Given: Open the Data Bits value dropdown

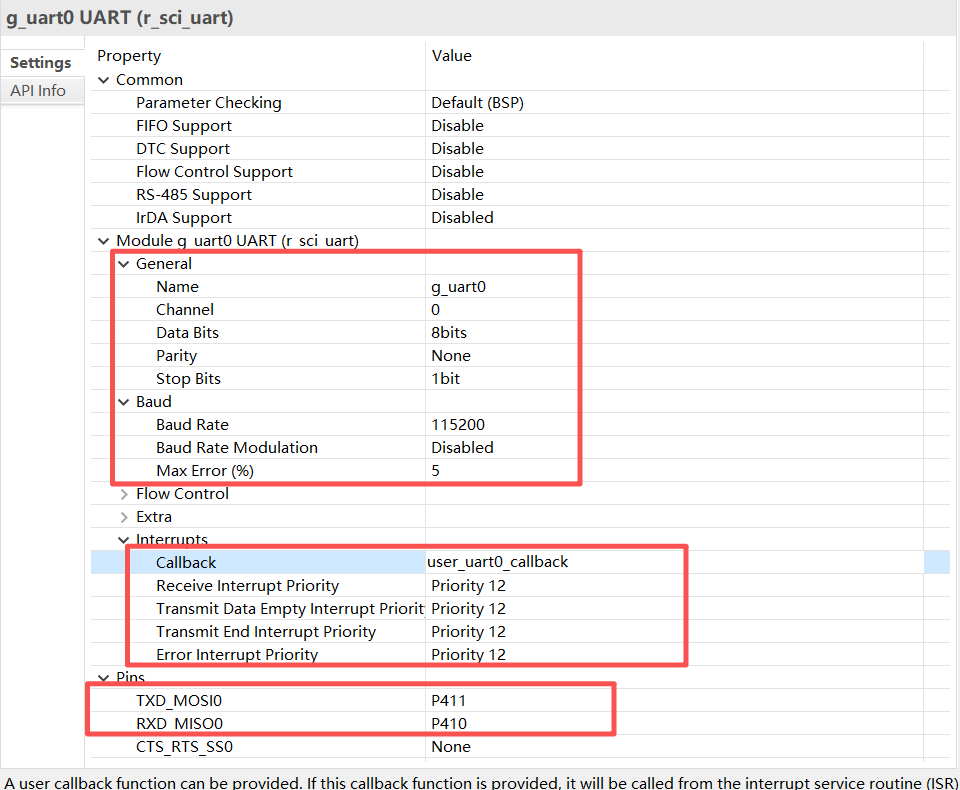Looking at the screenshot, I should (449, 333).
